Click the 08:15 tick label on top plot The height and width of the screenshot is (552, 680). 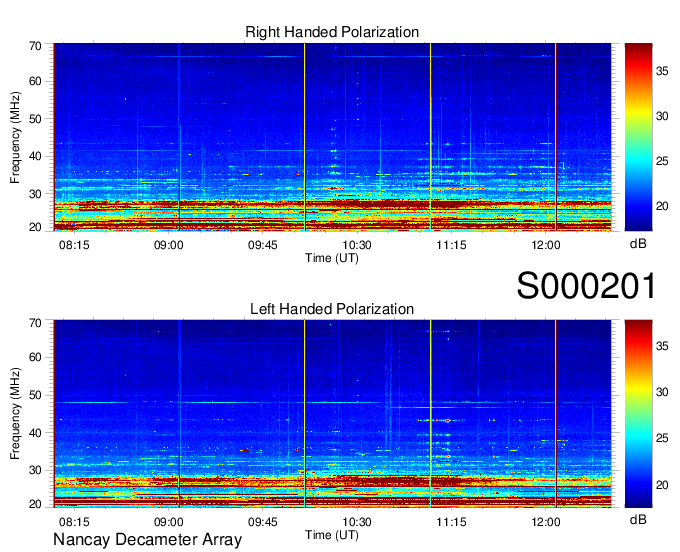click(74, 245)
